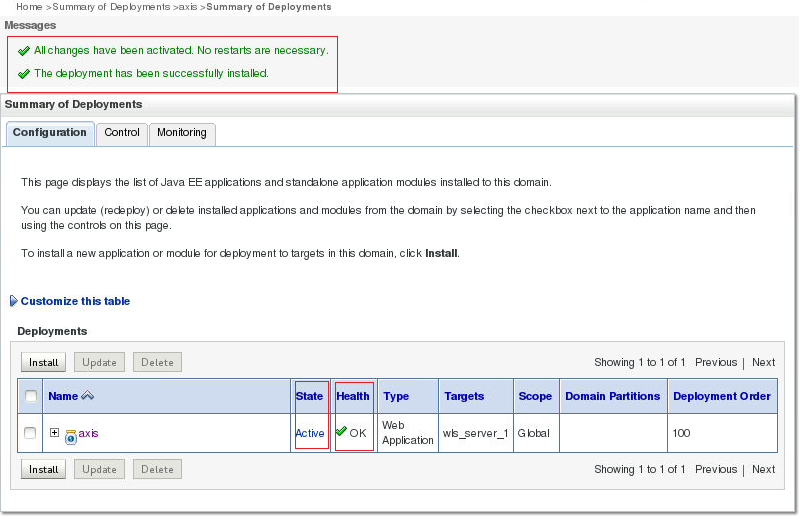
Task: Toggle the select-all checkbox in table header
Action: coord(31,396)
